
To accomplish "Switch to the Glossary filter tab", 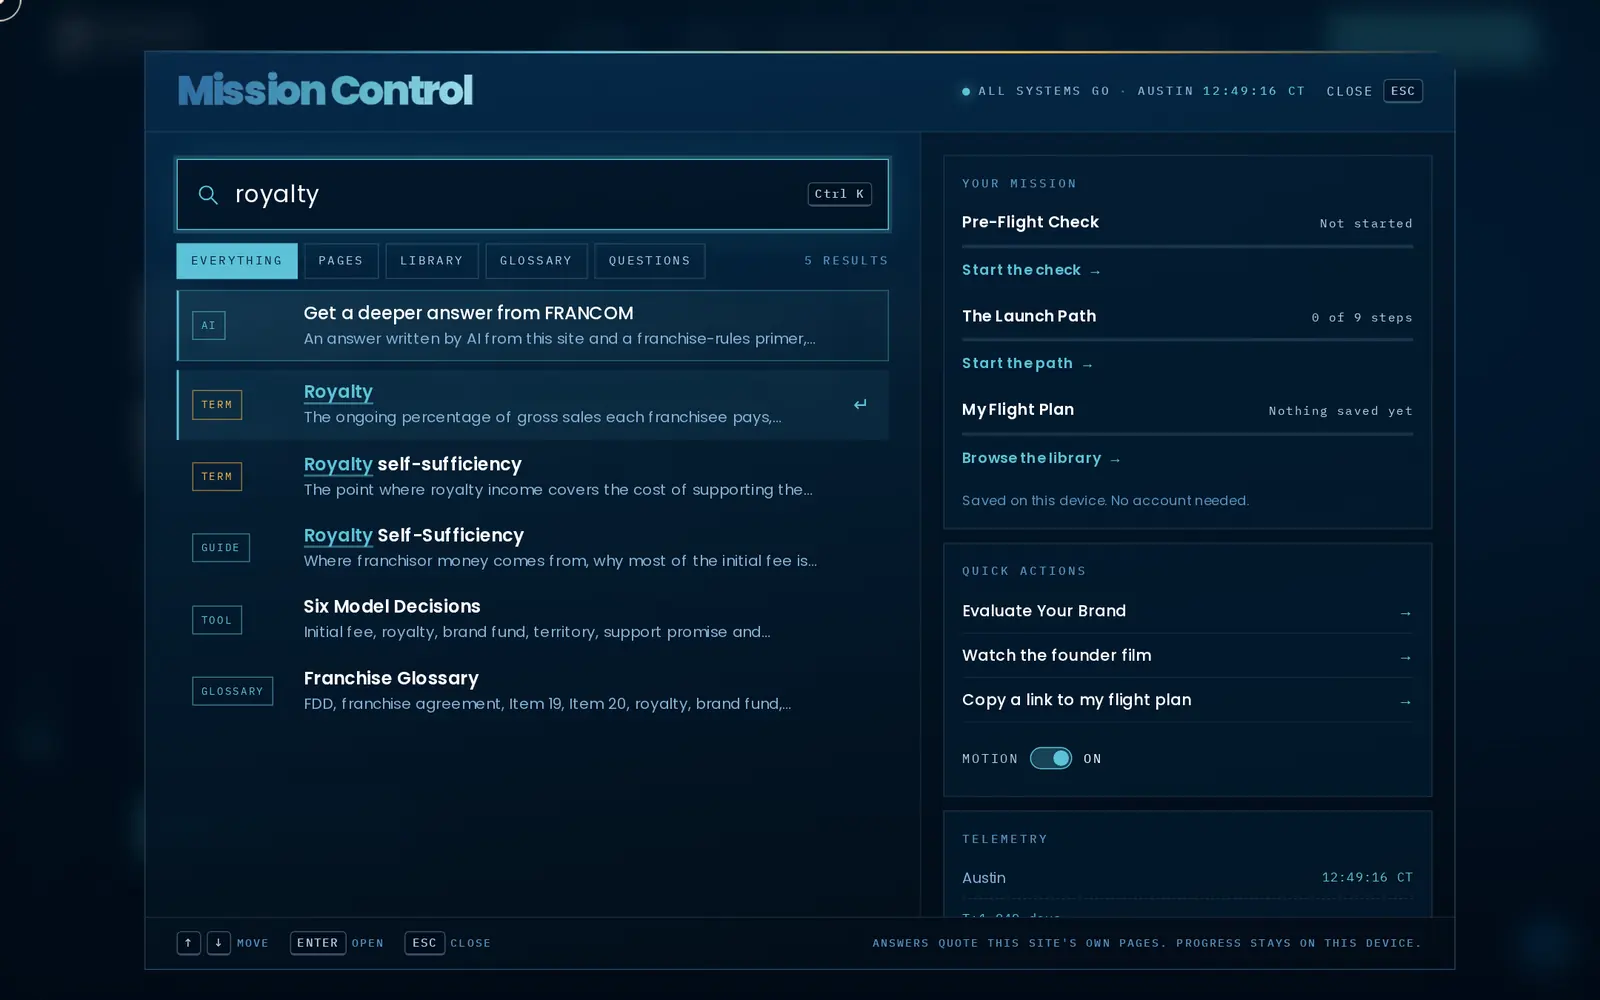I will point(536,261).
